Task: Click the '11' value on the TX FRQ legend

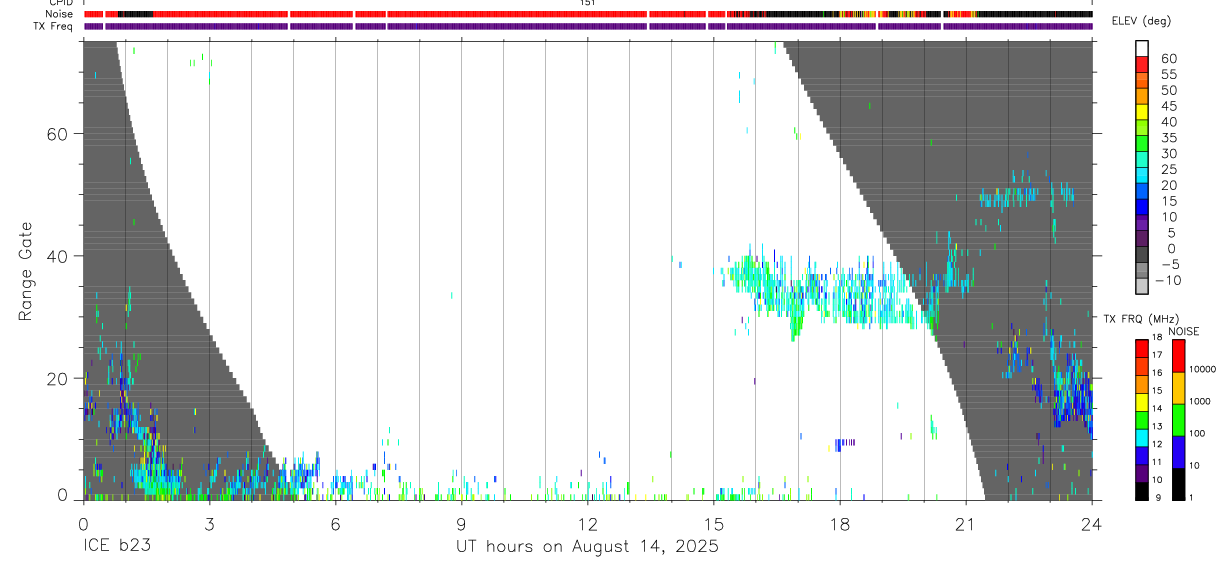Action: pos(1159,462)
